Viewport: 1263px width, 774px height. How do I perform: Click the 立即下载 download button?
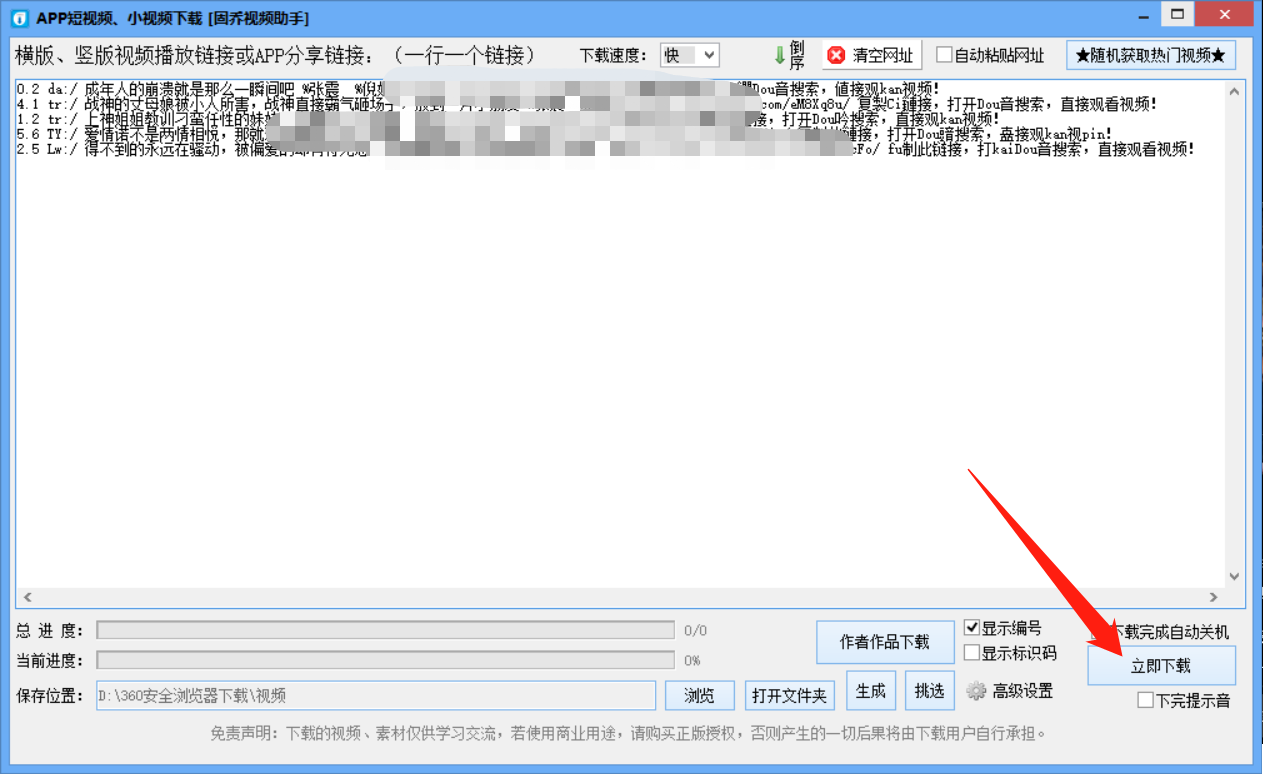[1160, 665]
